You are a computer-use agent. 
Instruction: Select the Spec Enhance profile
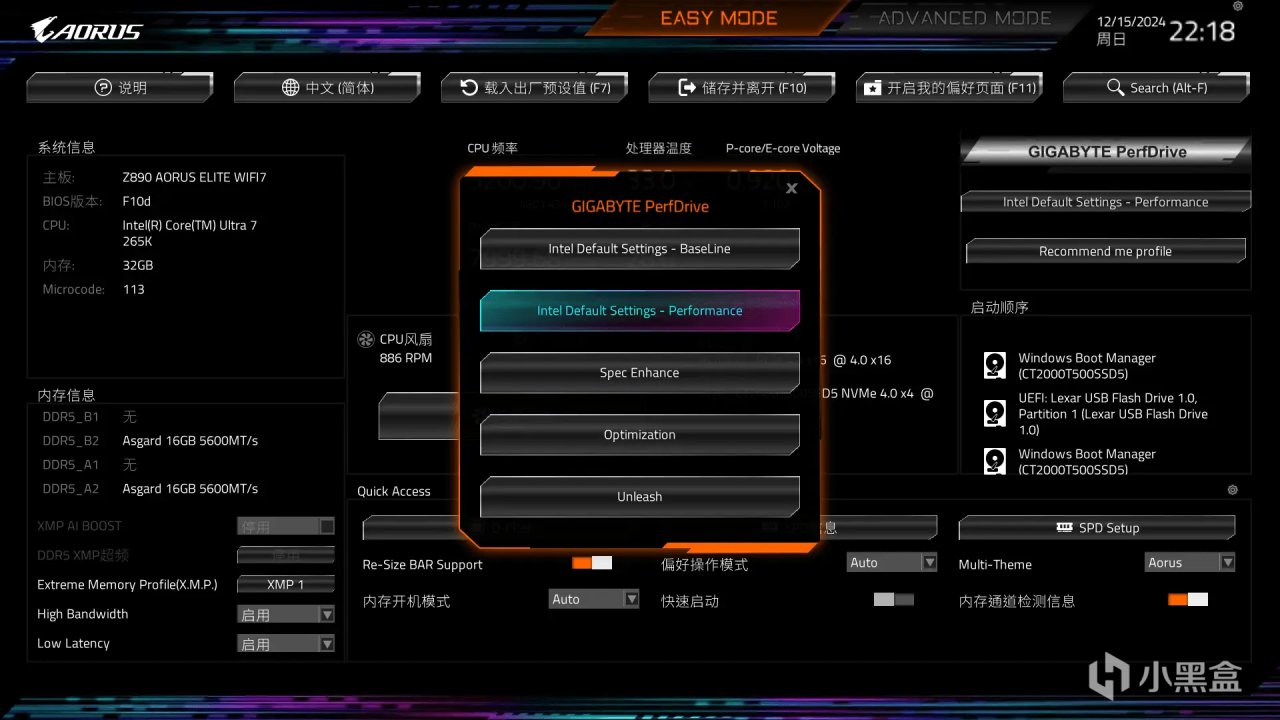(640, 373)
